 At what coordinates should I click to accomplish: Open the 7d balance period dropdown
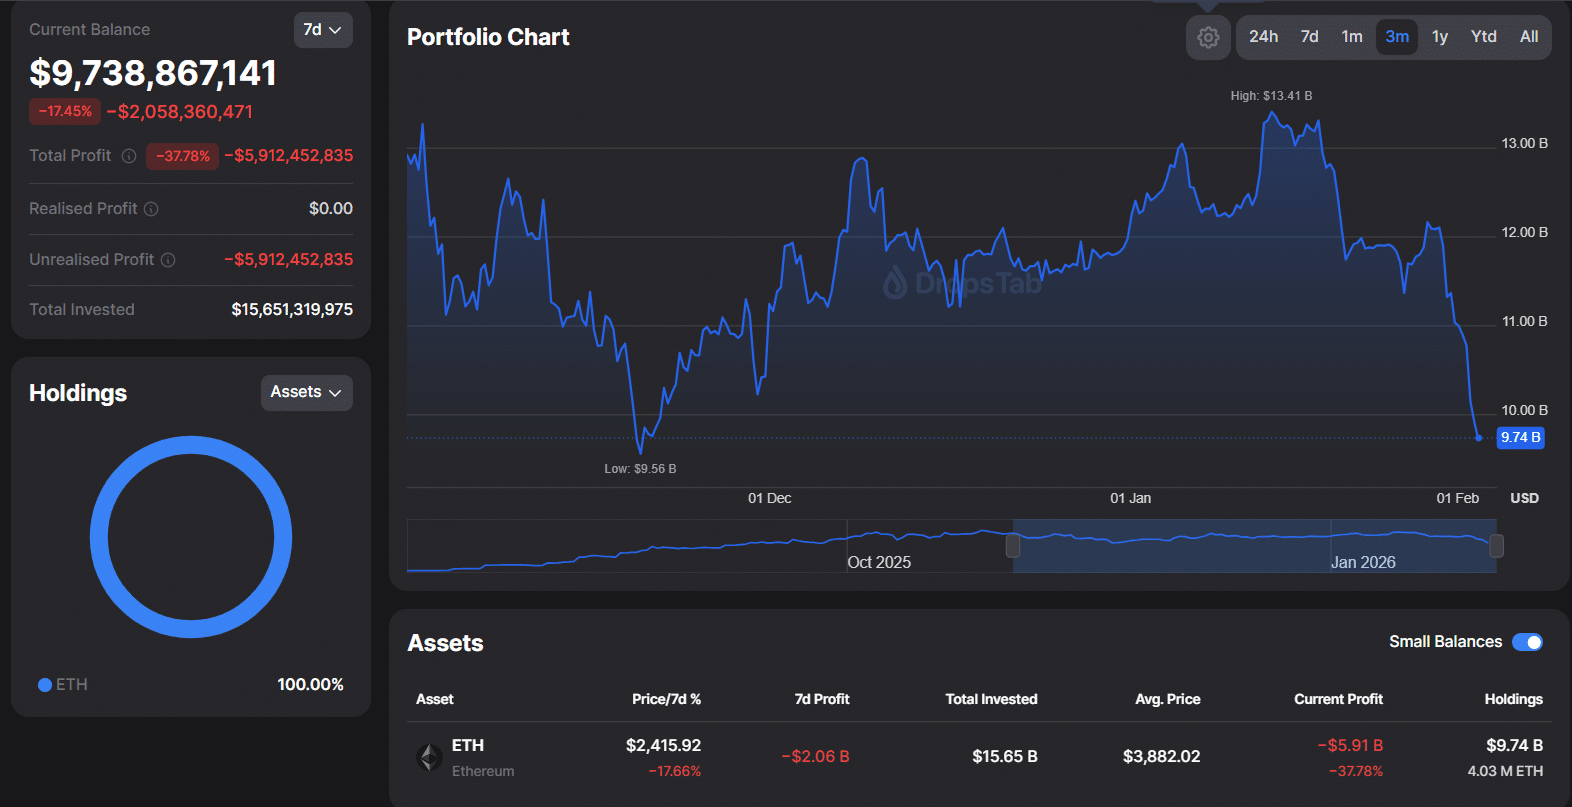(322, 30)
